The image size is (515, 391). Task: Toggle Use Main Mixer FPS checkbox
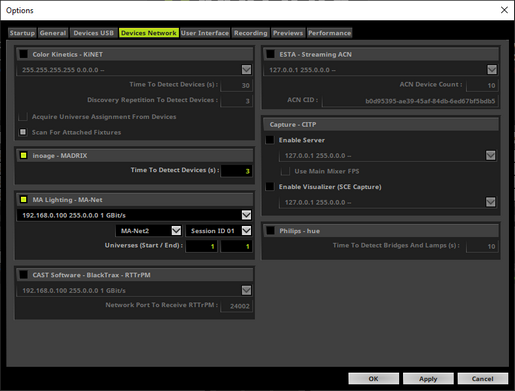285,171
